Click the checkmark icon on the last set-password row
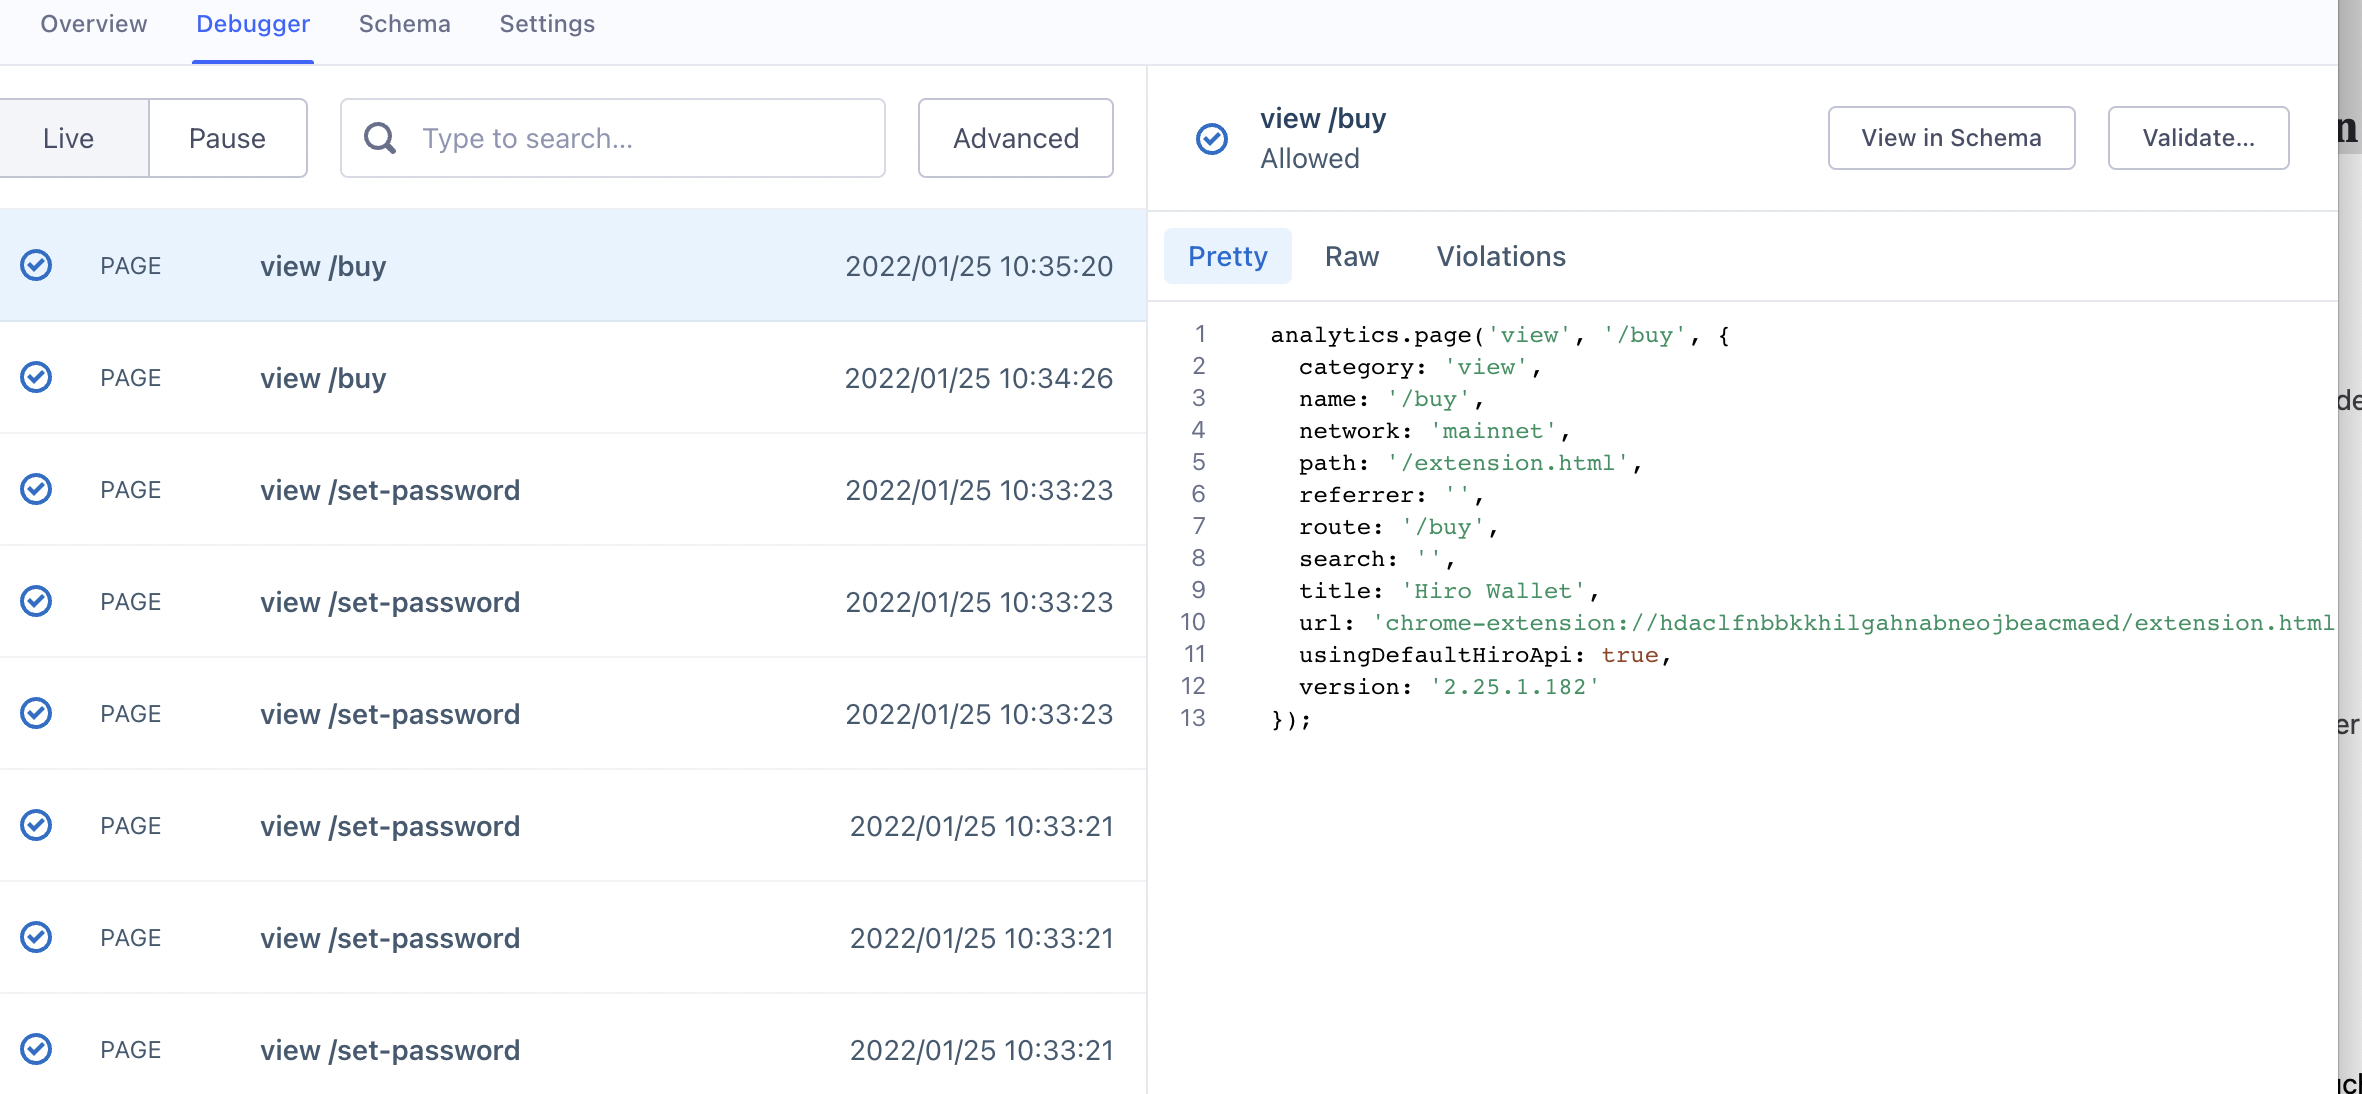The image size is (2362, 1094). pyautogui.click(x=36, y=1049)
